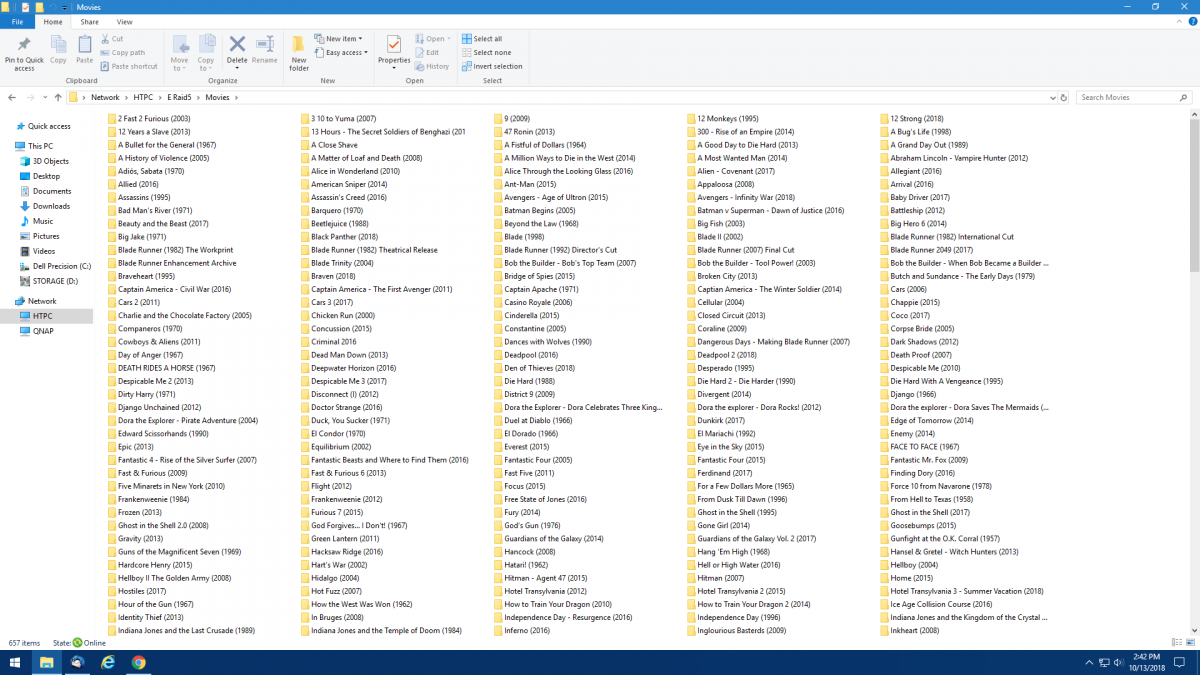Click Invert selection in the ribbon
Viewport: 1200px width, 675px height.
(496, 66)
